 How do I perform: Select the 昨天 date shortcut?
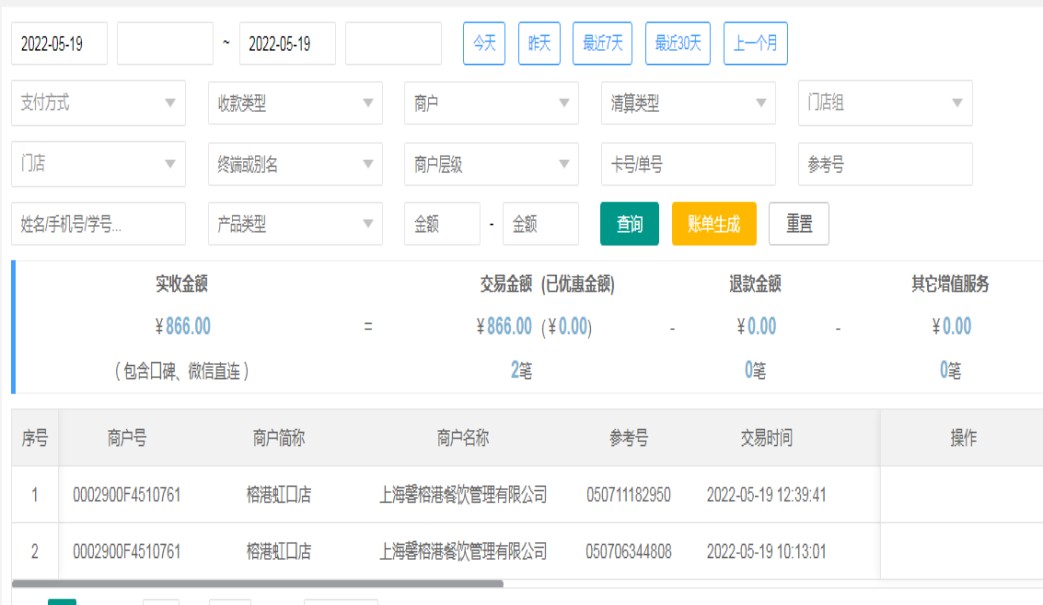(539, 44)
